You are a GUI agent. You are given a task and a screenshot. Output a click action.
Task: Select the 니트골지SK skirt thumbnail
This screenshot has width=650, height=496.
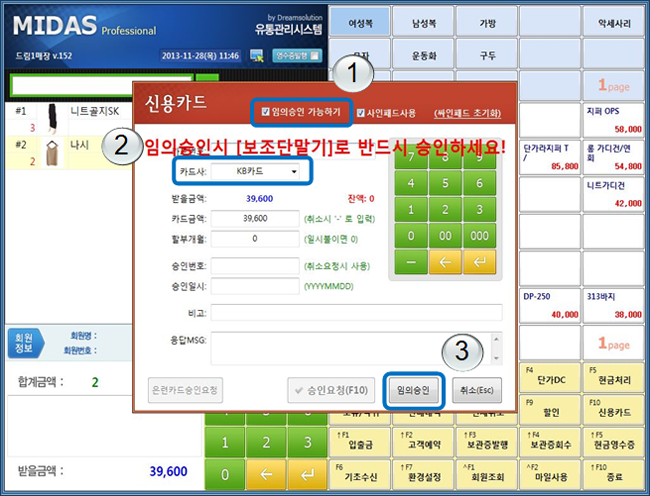(x=52, y=119)
